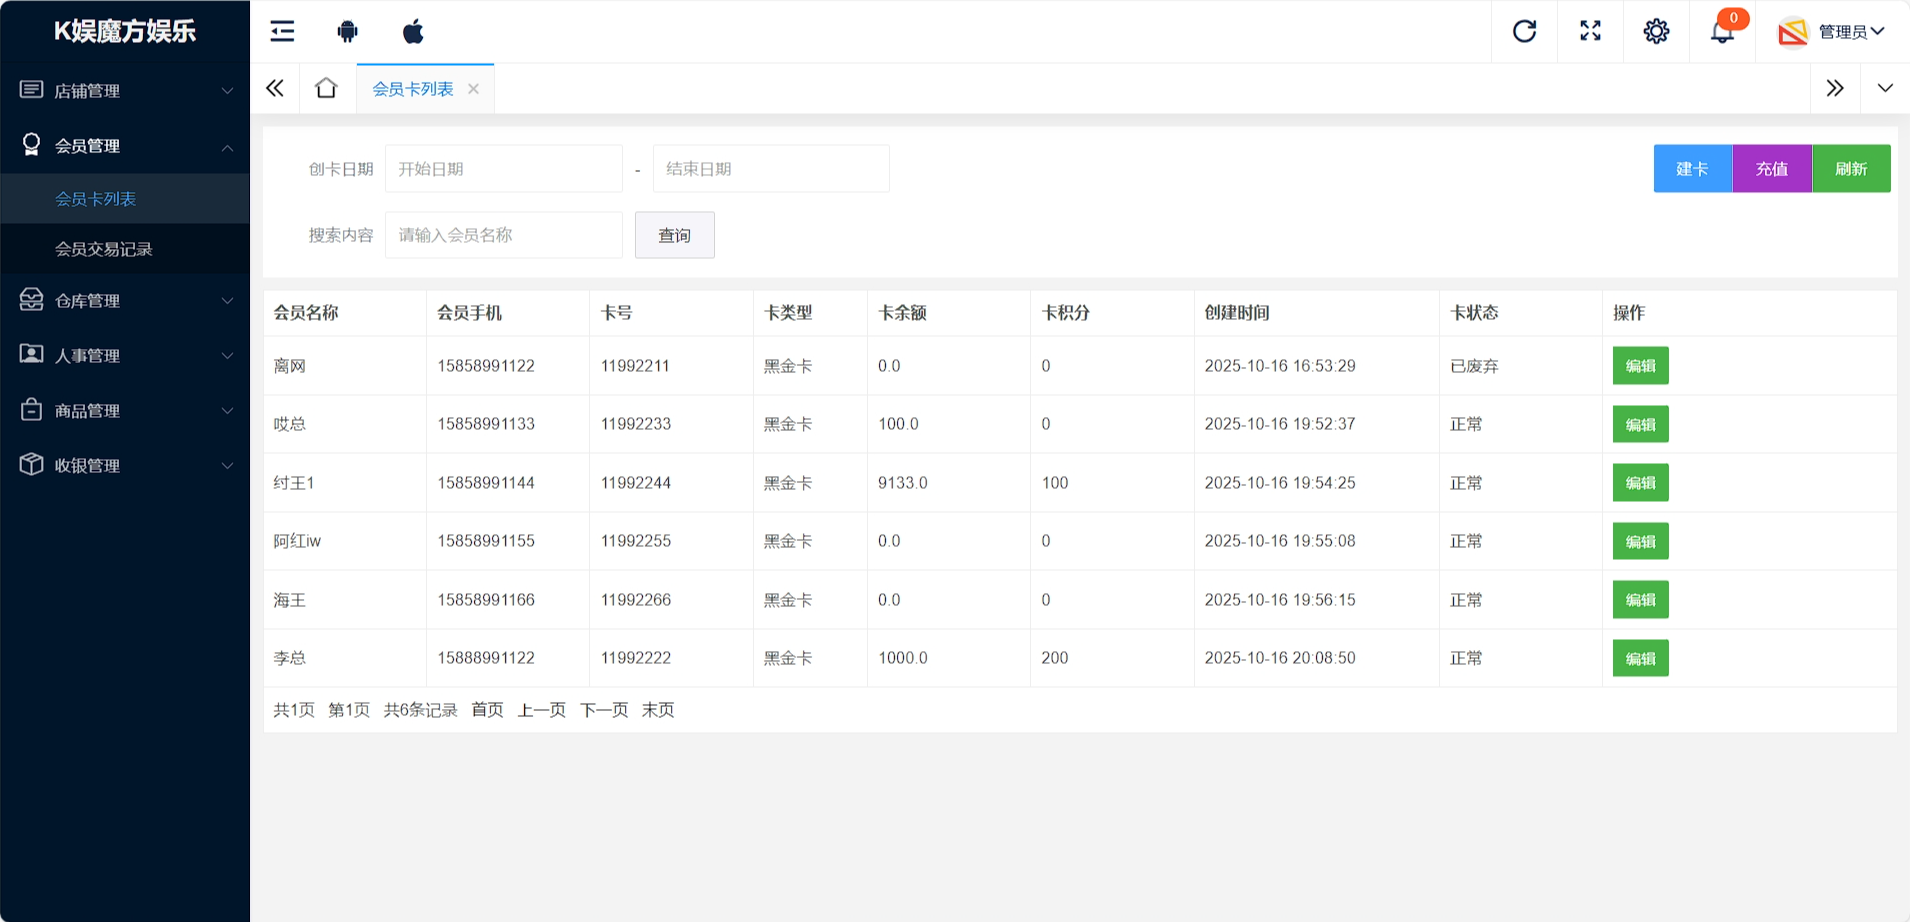Expand the 仓库管理 sidebar menu
Image resolution: width=1910 pixels, height=922 pixels.
point(125,301)
